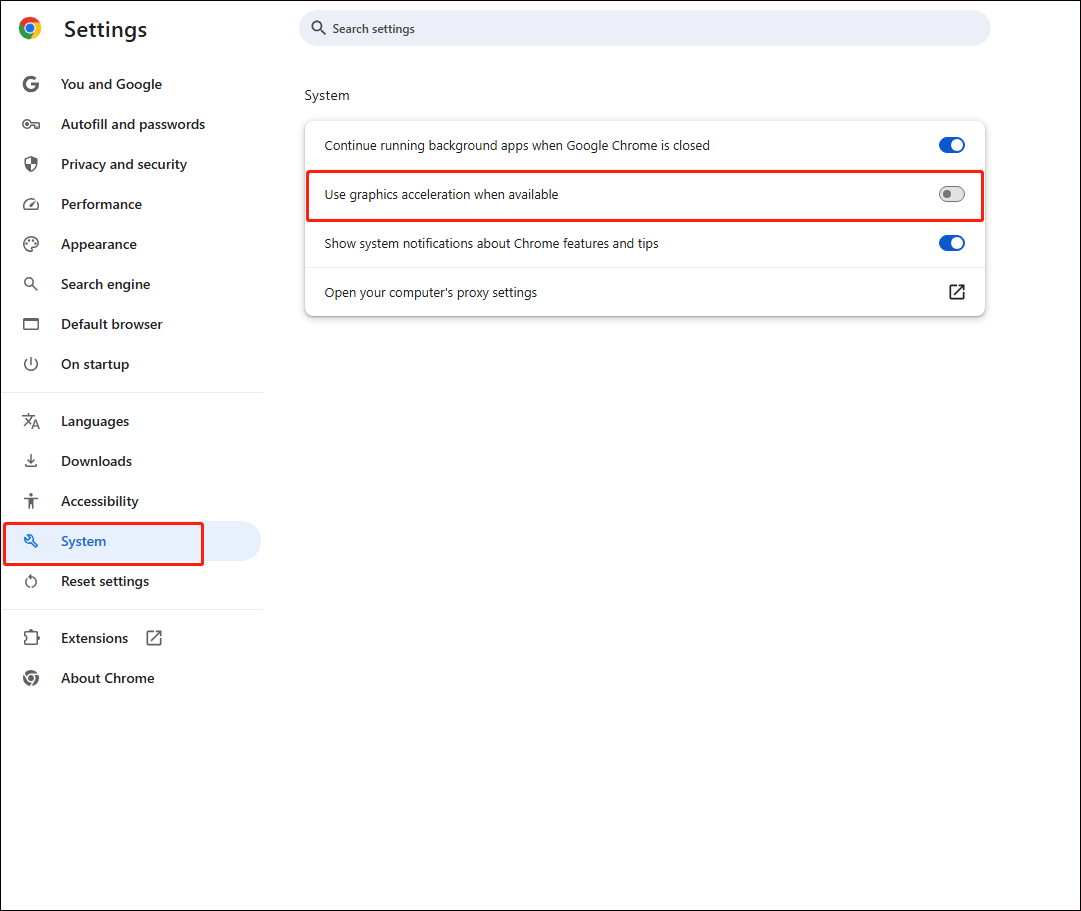Open Languages settings

click(95, 421)
